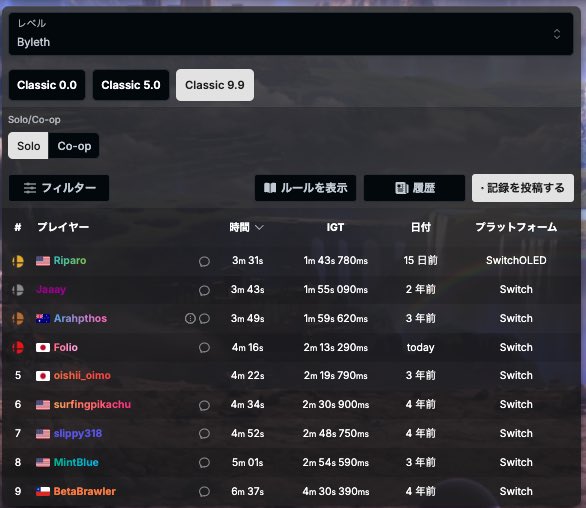Open the 履歴 history button
This screenshot has width=586, height=508.
click(414, 188)
